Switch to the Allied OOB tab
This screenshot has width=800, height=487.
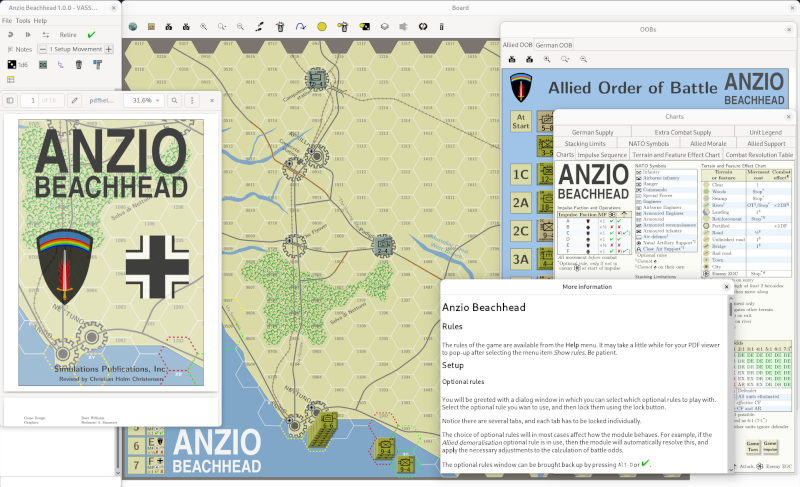[x=517, y=45]
